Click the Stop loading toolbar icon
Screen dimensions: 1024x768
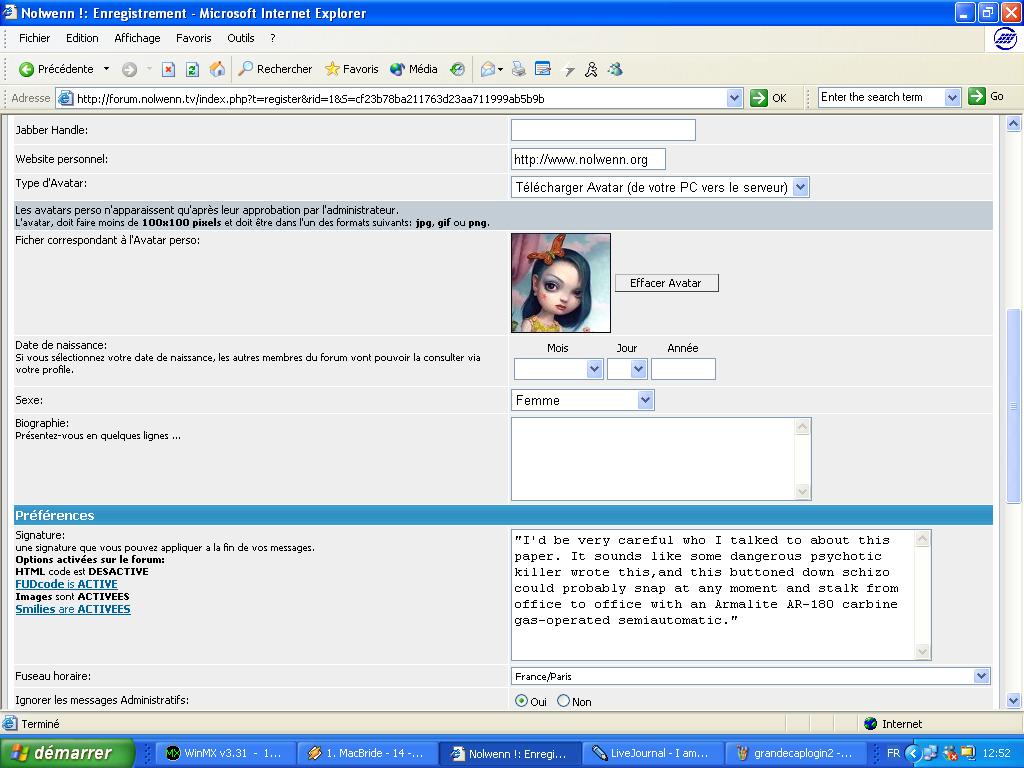click(x=168, y=69)
